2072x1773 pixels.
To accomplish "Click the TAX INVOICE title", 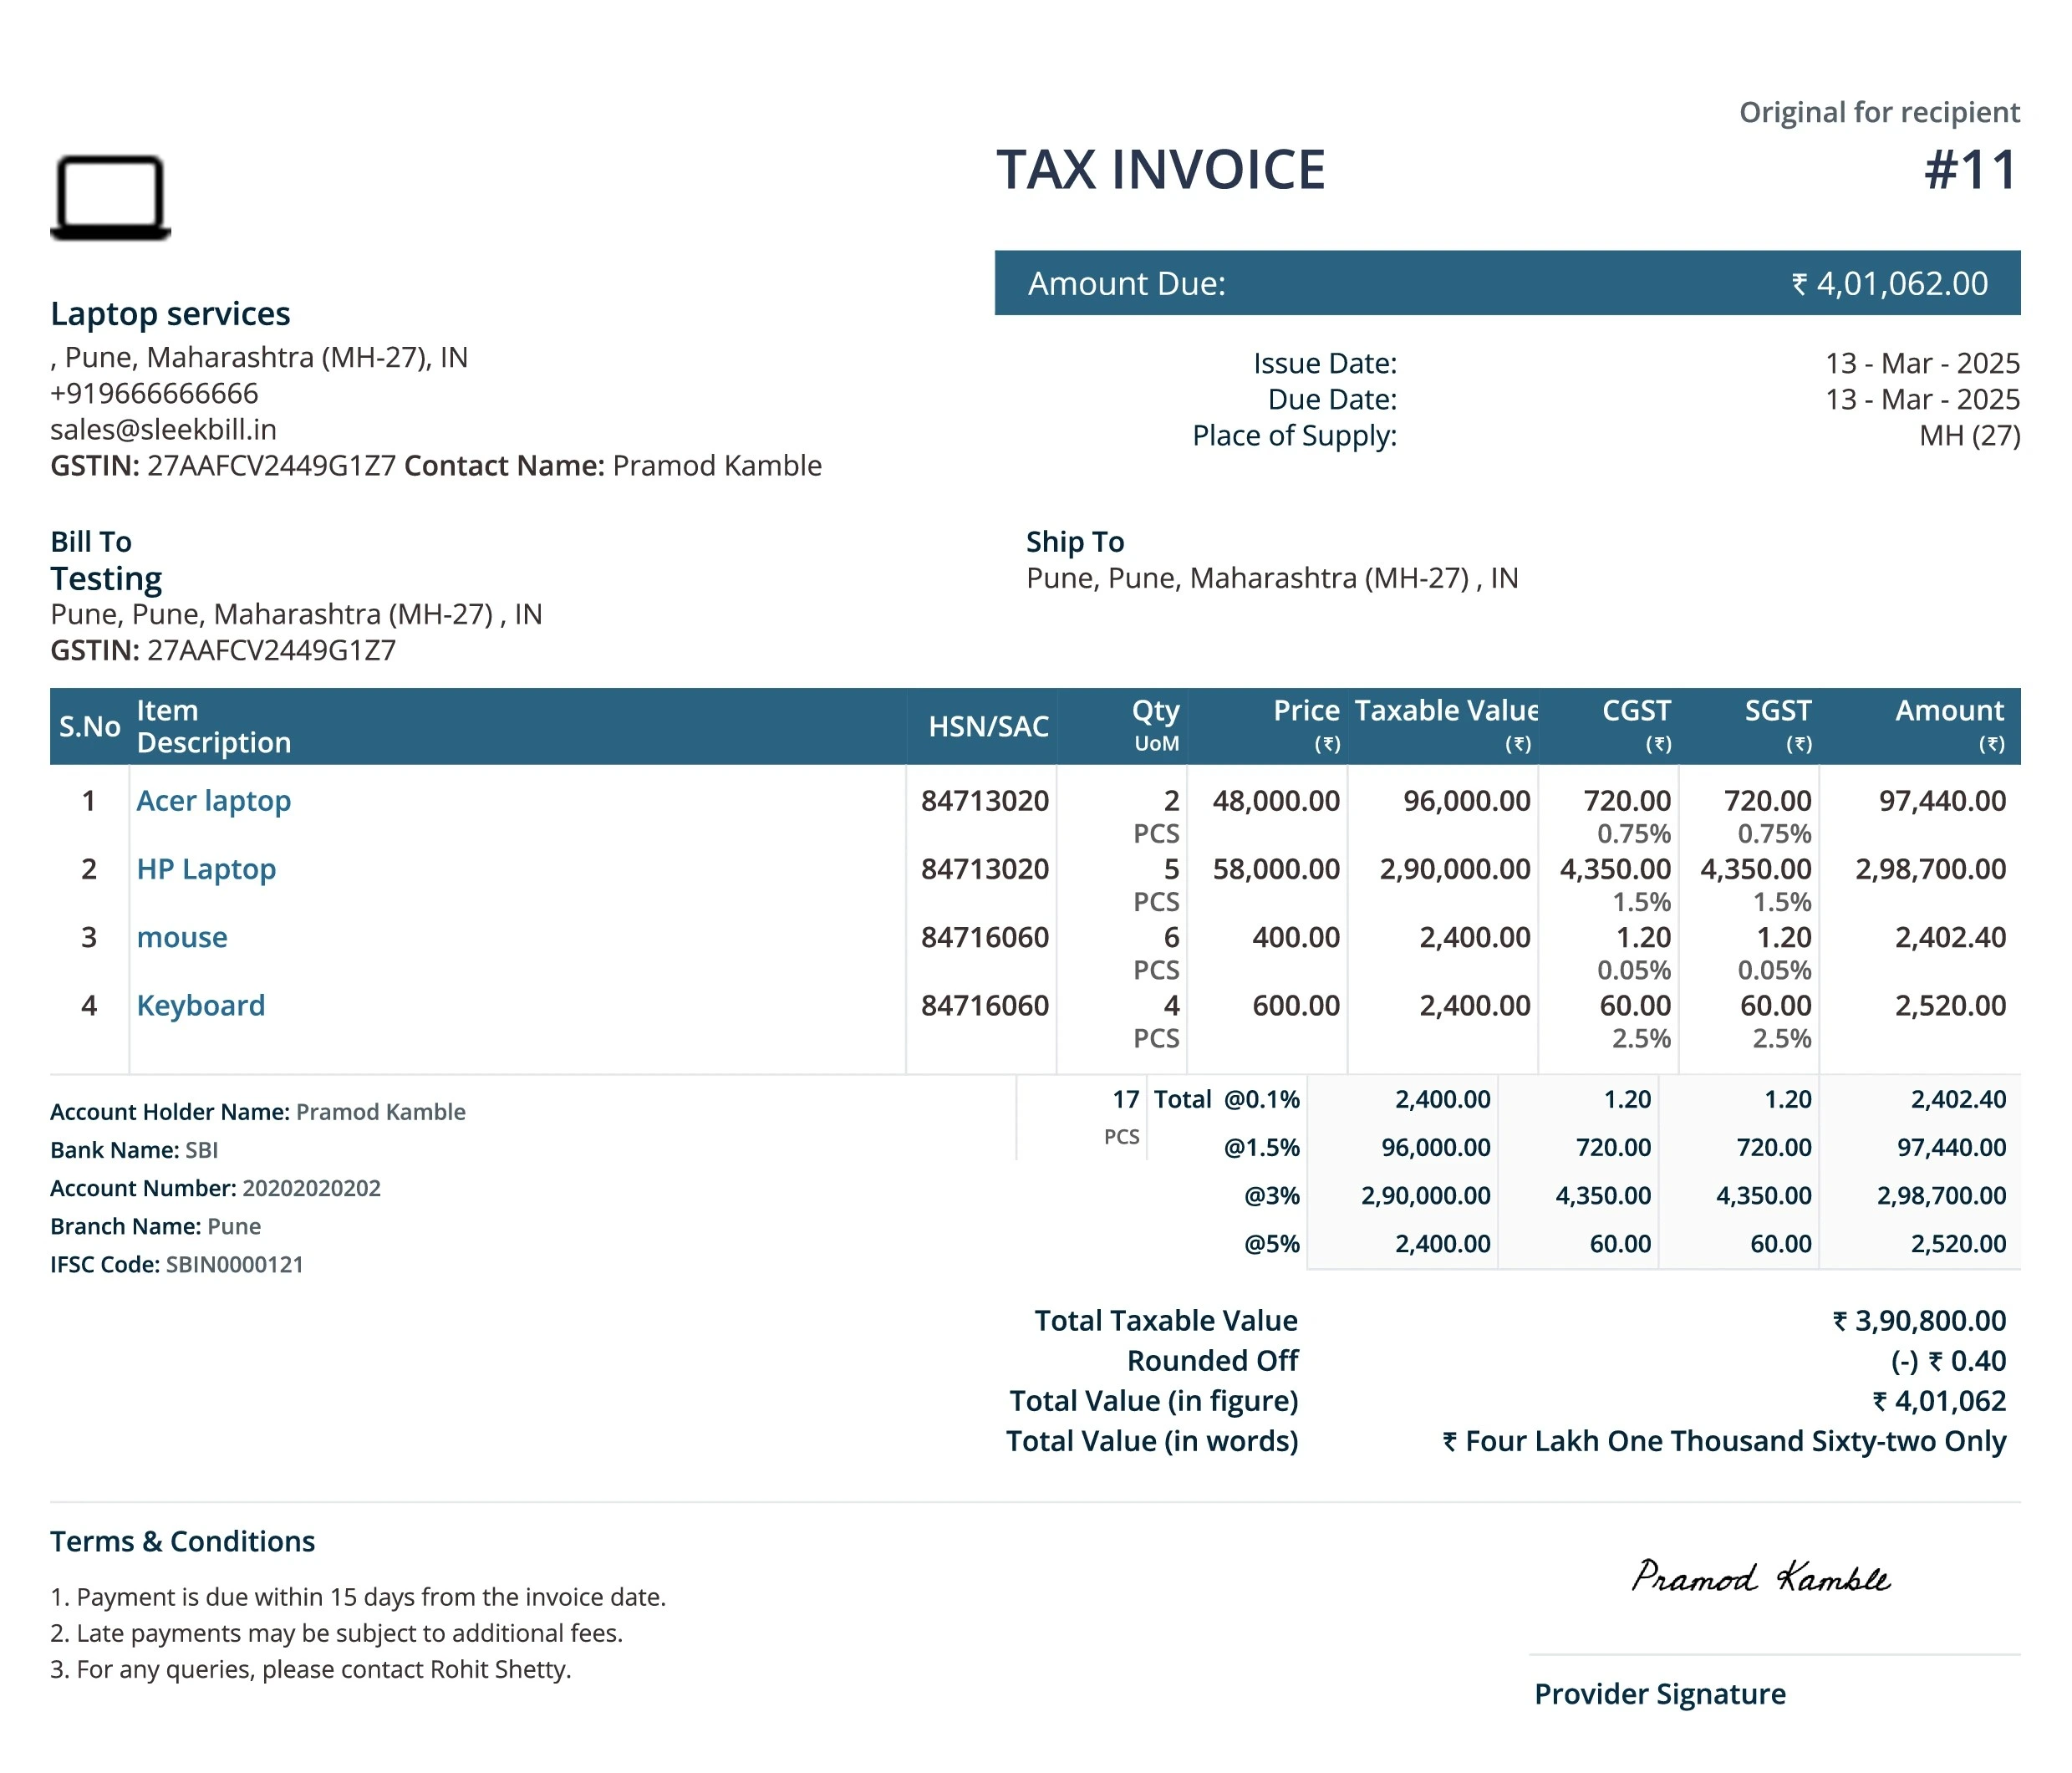I will [1161, 170].
